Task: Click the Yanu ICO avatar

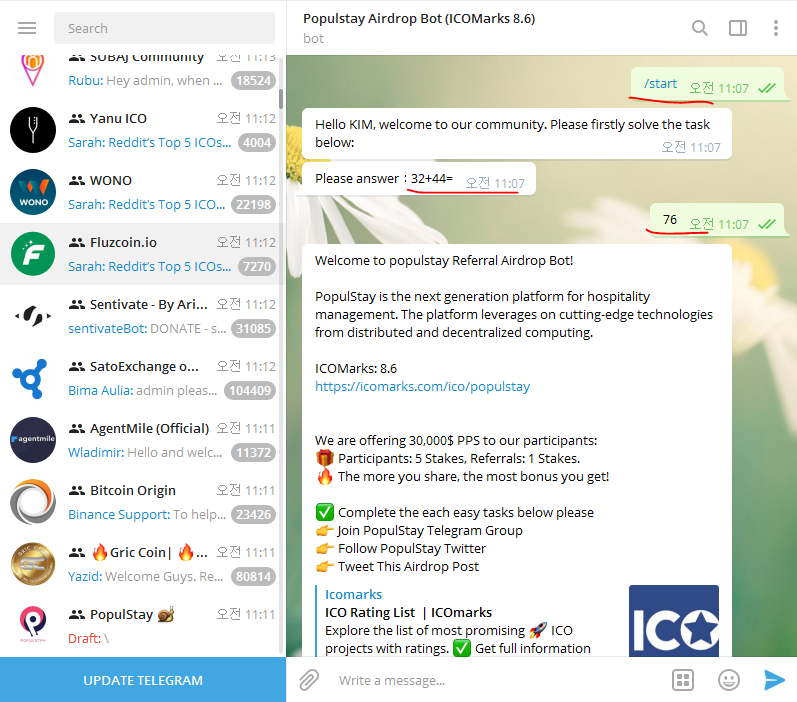Action: 33,130
